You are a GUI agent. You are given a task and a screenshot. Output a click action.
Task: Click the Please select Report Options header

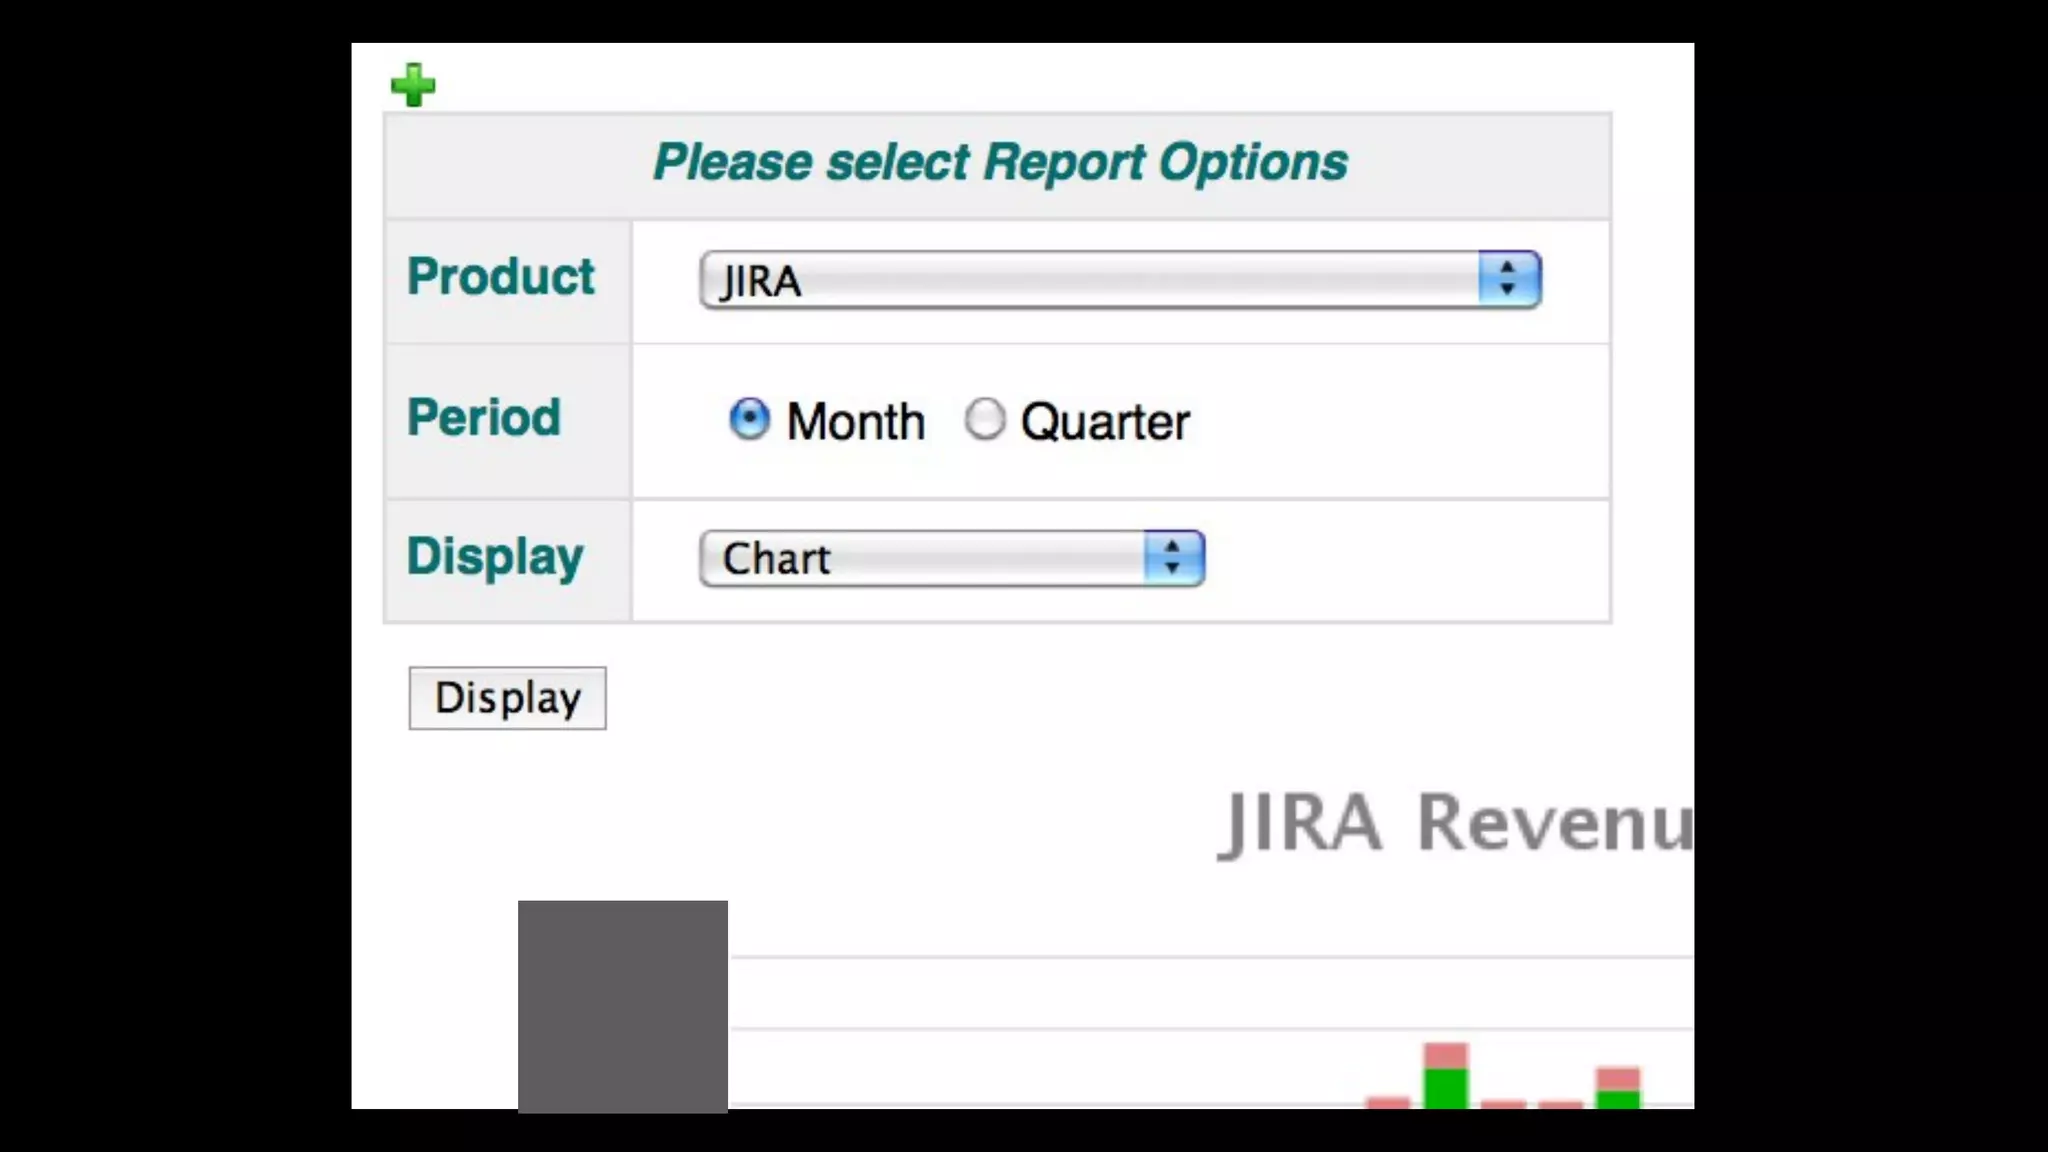(999, 163)
